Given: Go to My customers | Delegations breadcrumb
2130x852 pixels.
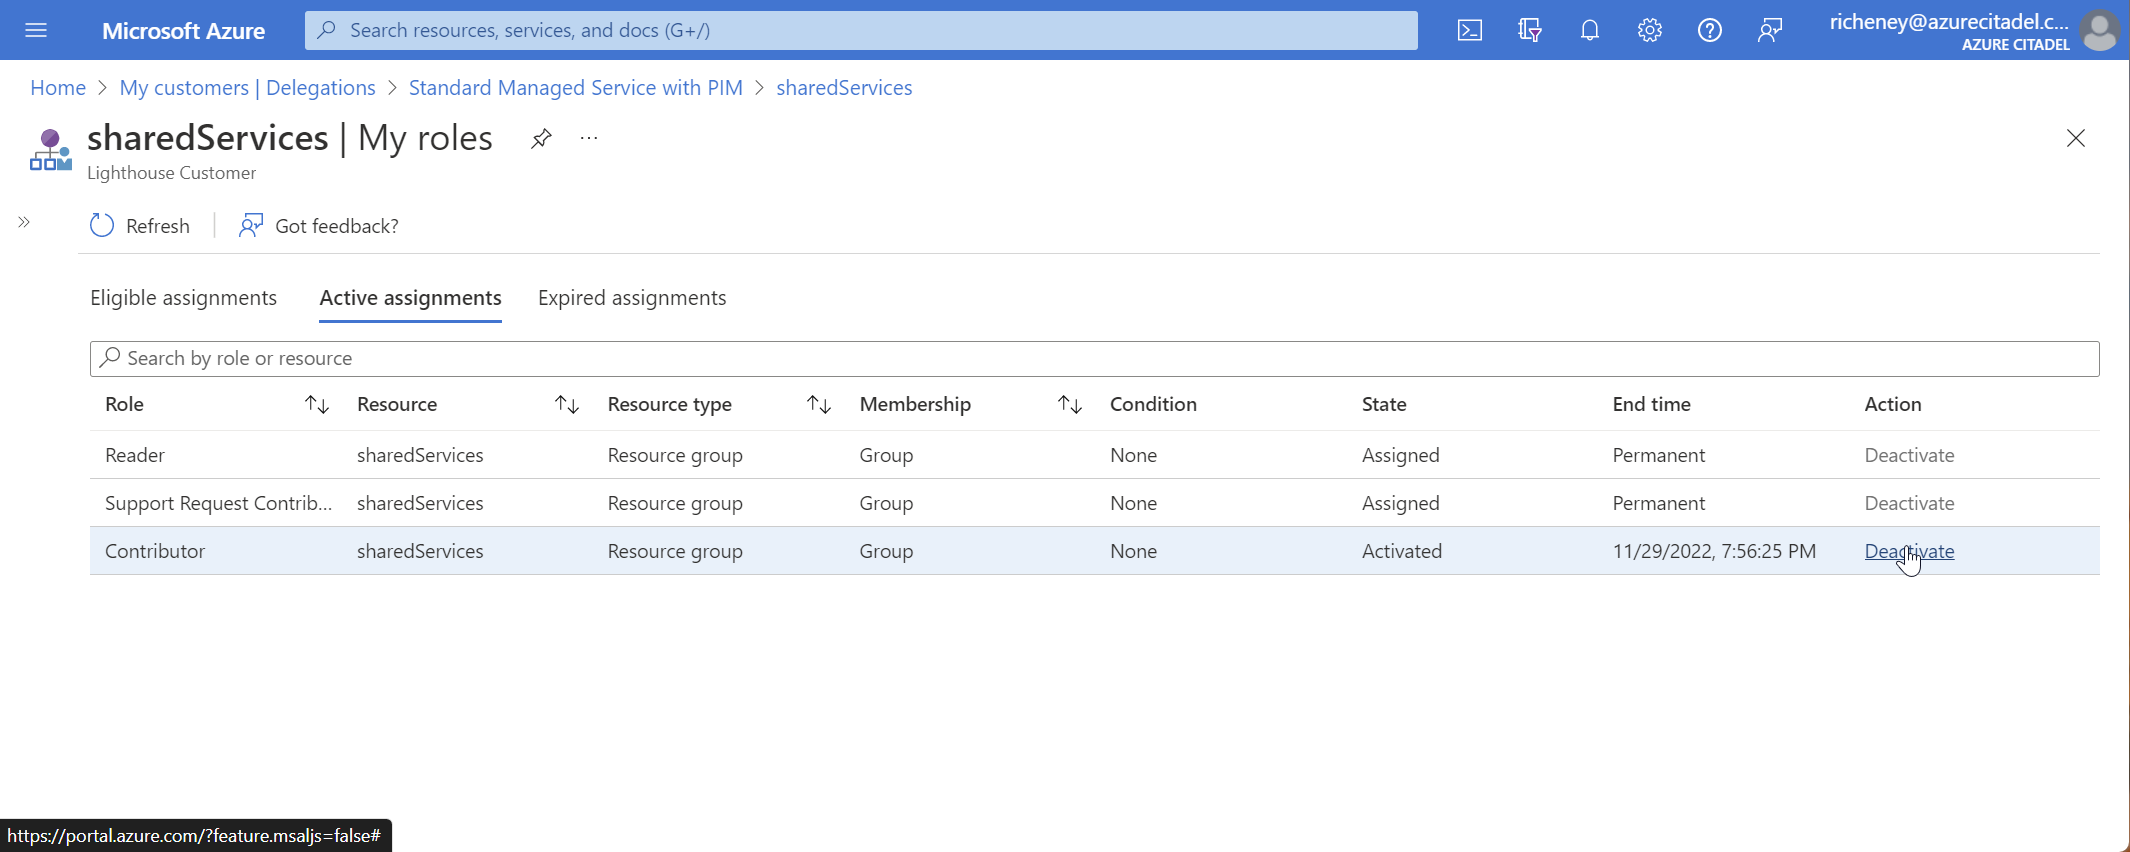Looking at the screenshot, I should [x=247, y=88].
